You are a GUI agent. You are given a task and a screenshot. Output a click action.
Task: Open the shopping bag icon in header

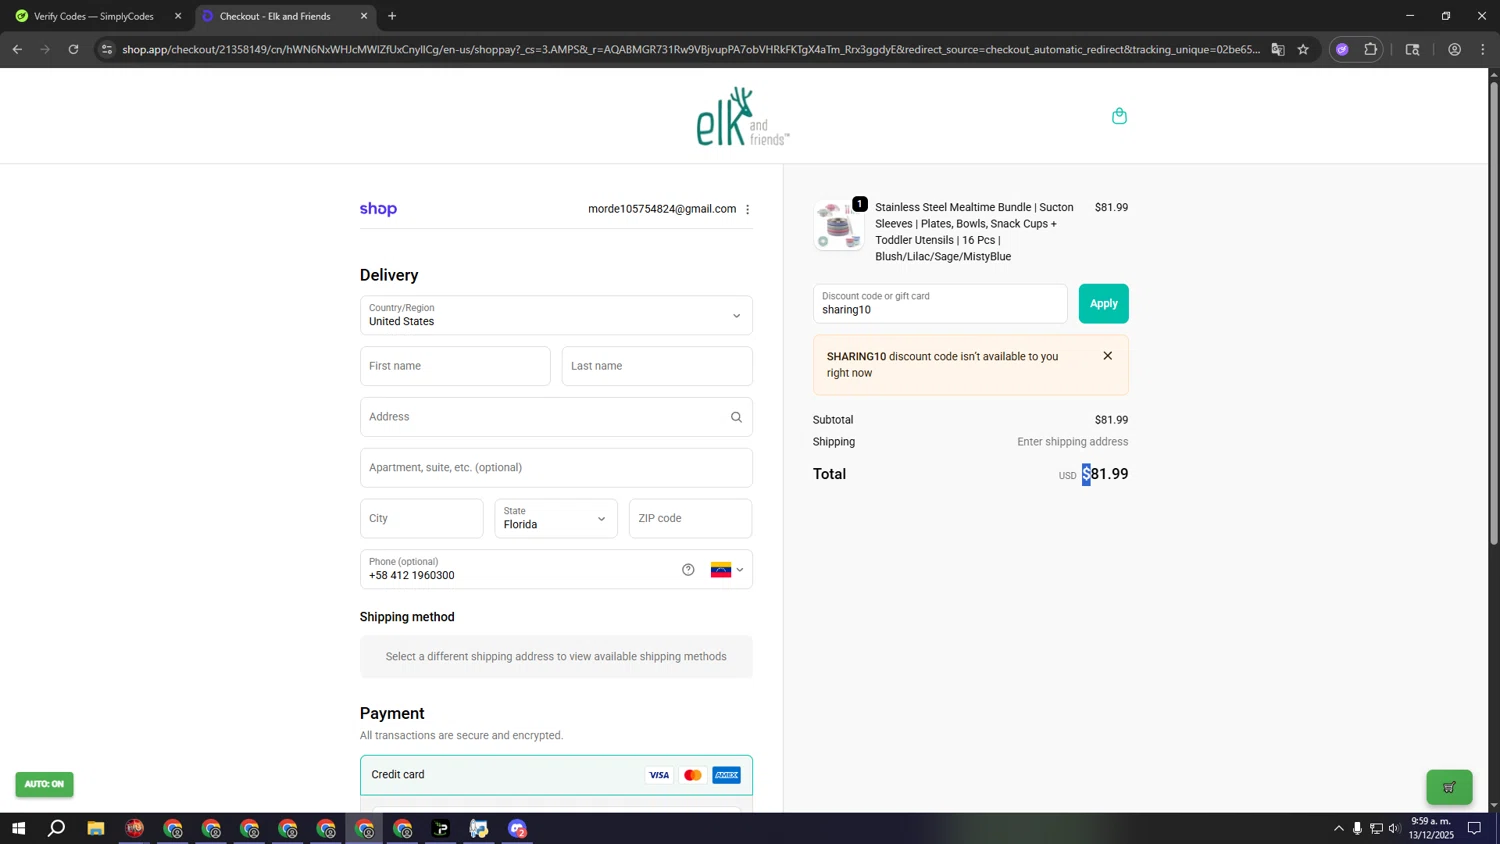point(1119,116)
